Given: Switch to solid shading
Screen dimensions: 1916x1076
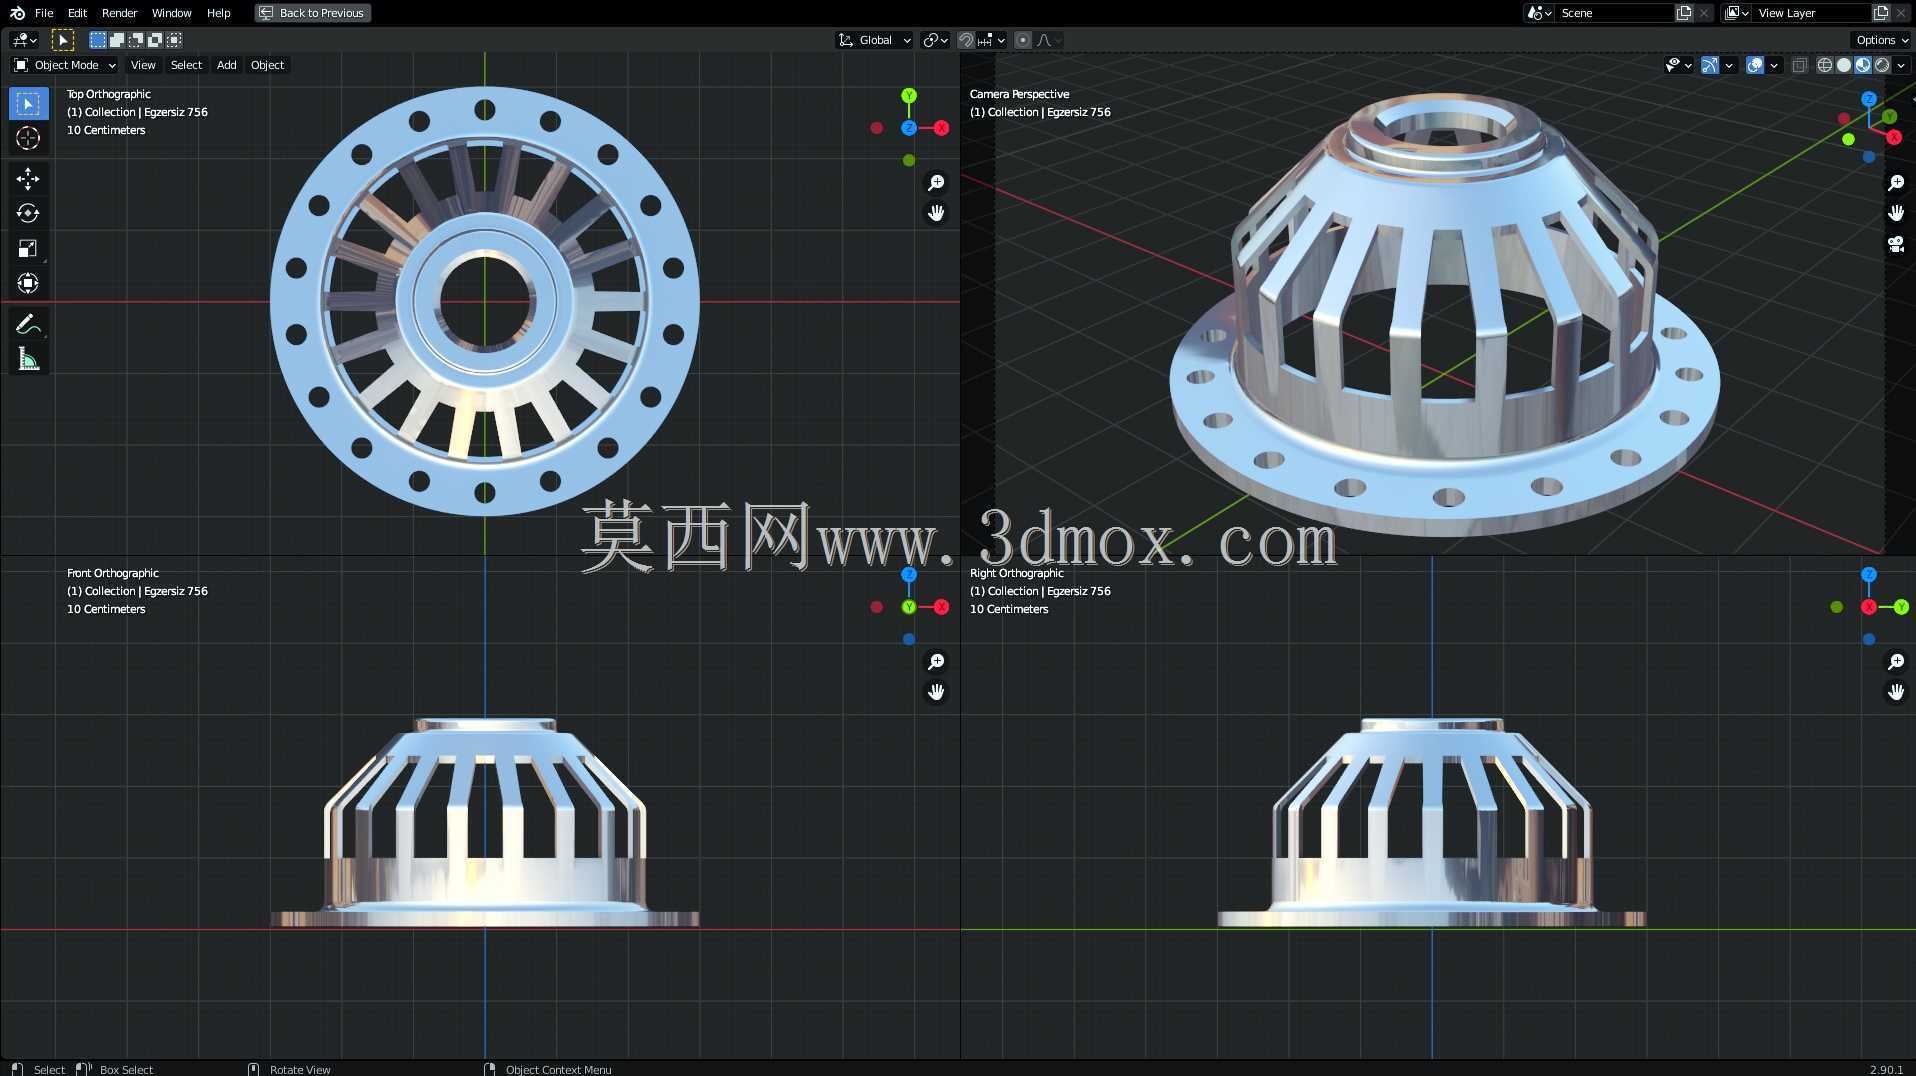Looking at the screenshot, I should pyautogui.click(x=1844, y=65).
